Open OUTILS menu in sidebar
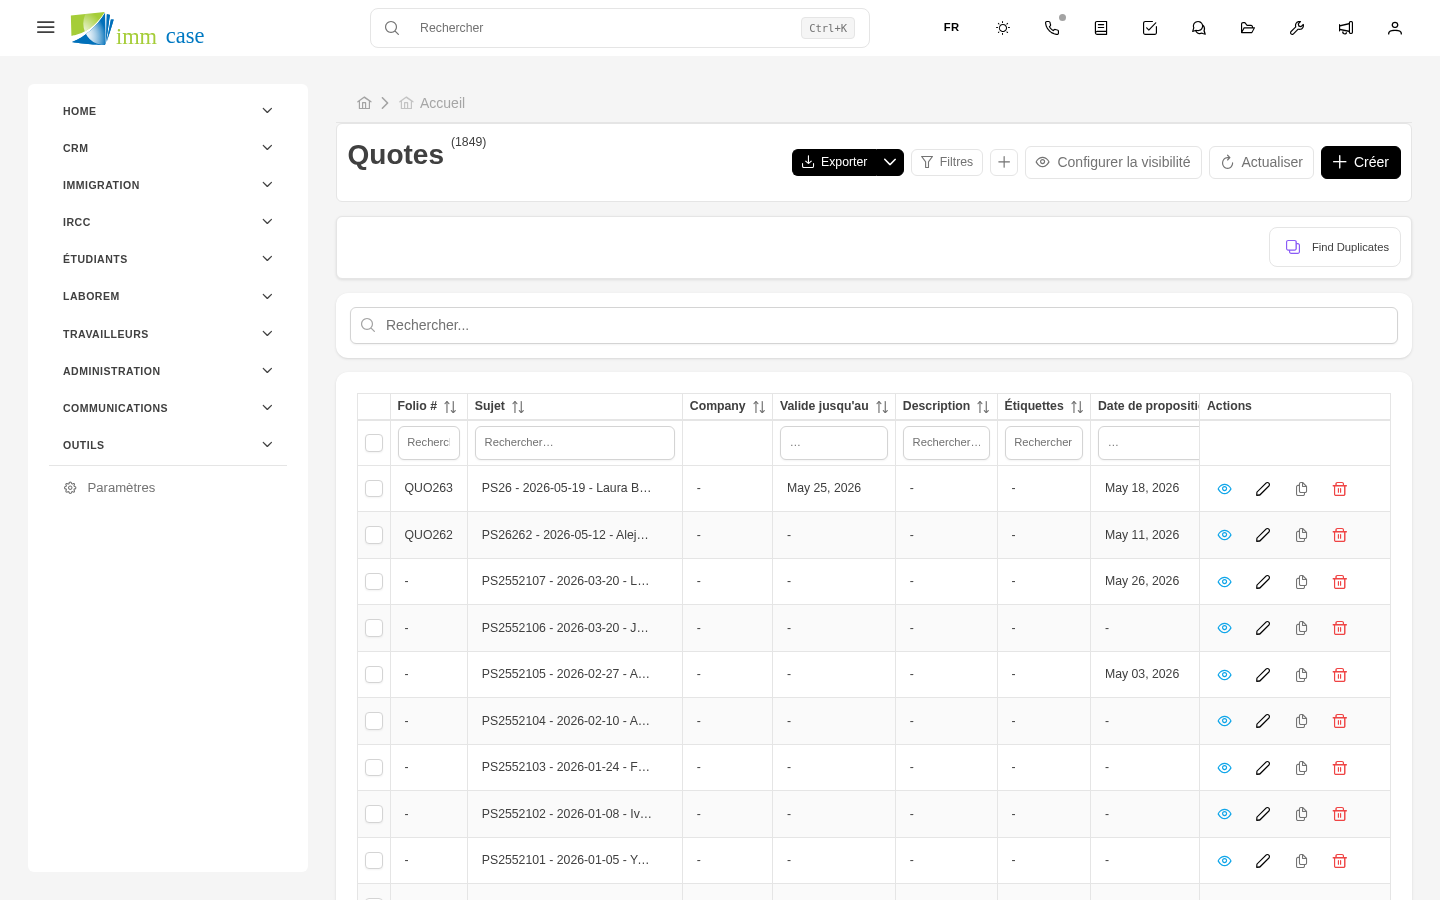The image size is (1440, 900). pos(168,445)
